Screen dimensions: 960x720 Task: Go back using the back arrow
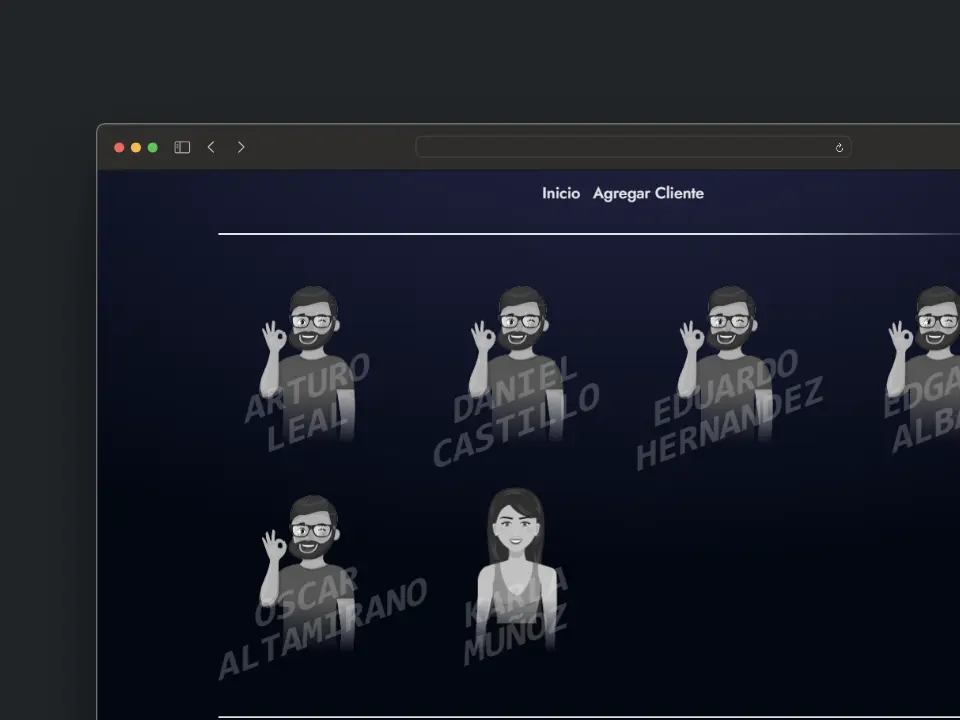click(x=211, y=147)
